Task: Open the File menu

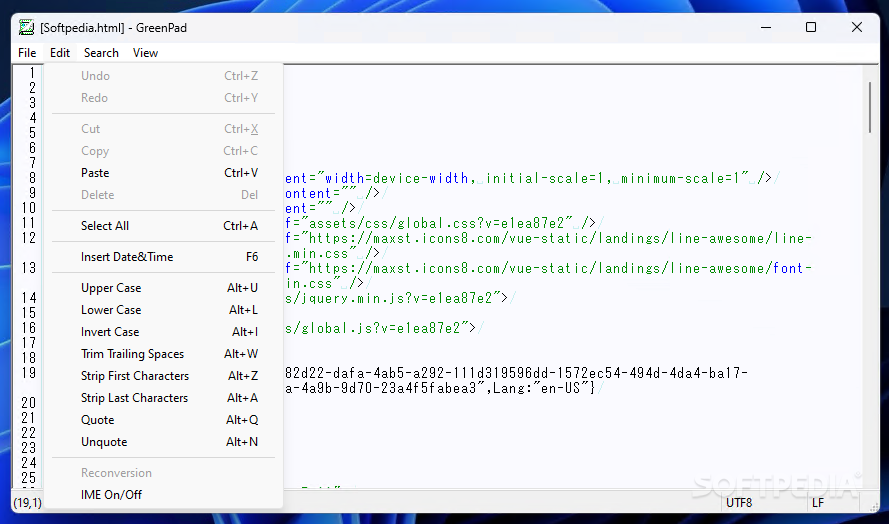Action: coord(27,53)
